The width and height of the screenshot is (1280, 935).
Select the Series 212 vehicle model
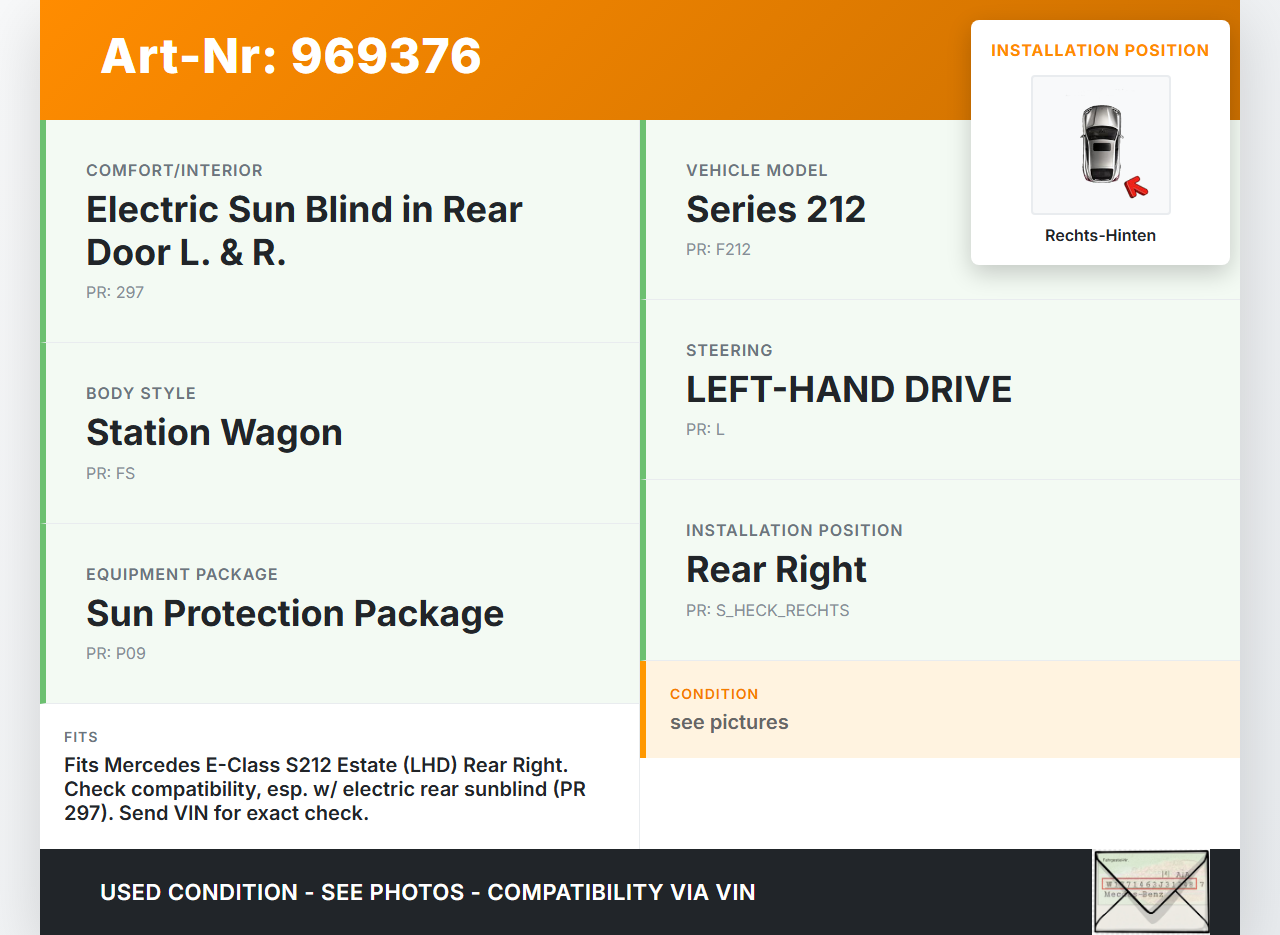(775, 210)
